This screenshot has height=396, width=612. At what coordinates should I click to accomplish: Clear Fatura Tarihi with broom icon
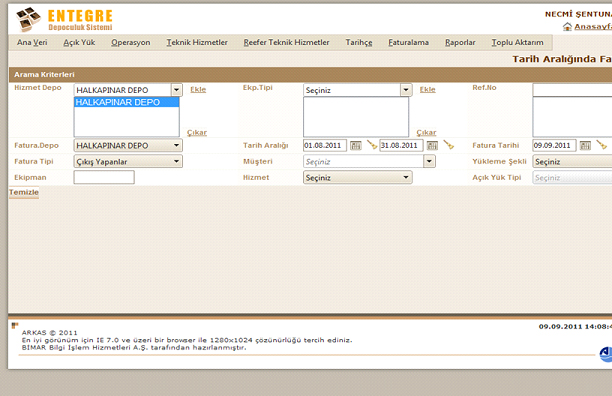coord(601,145)
